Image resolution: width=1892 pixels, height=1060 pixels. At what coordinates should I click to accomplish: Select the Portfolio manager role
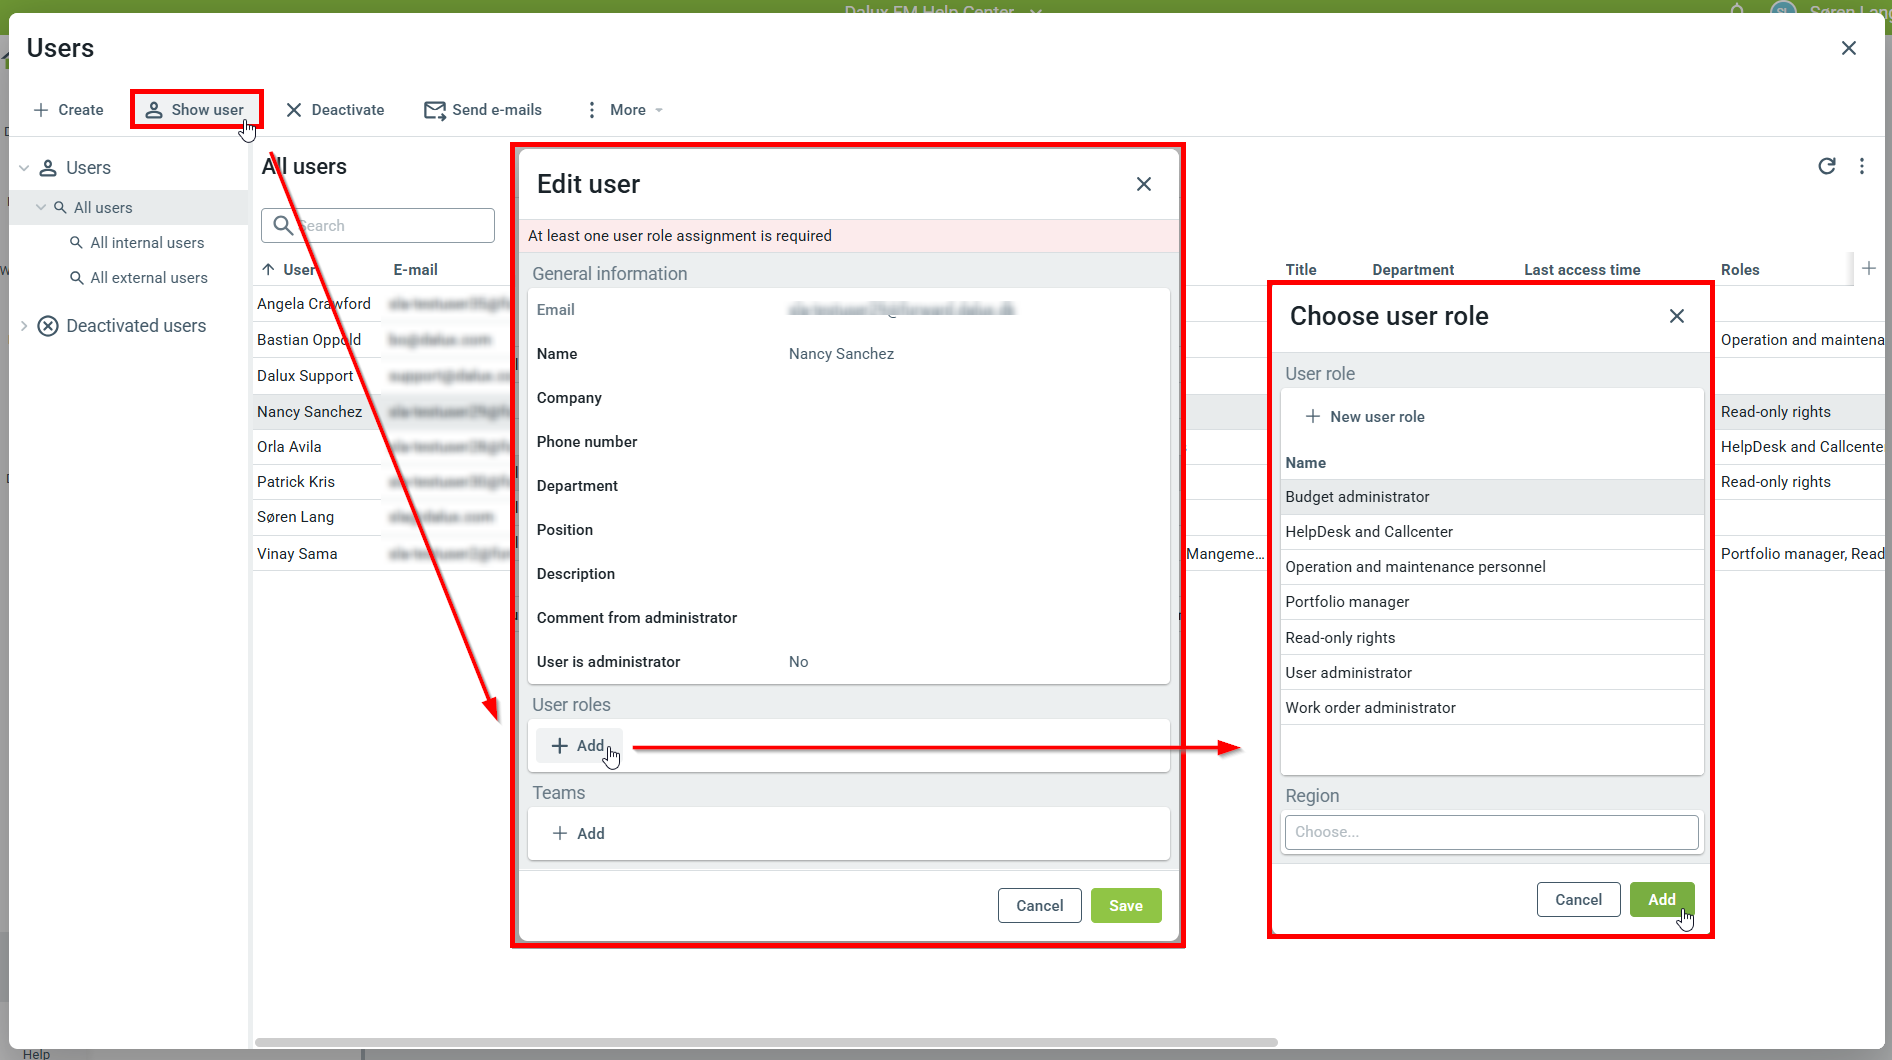tap(1347, 602)
